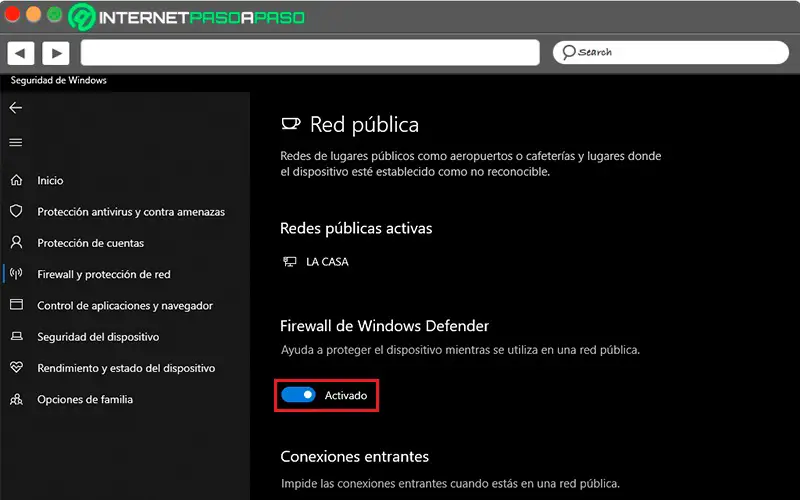Viewport: 800px width, 500px height.
Task: Click the orange minimize window button
Action: tap(33, 14)
